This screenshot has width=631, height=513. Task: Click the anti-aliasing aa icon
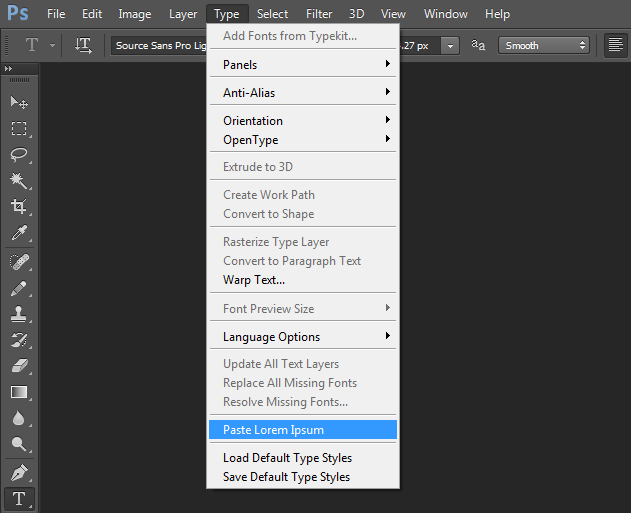(478, 45)
